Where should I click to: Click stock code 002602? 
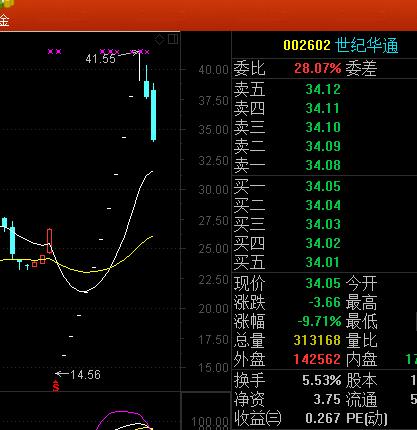[x=307, y=45]
